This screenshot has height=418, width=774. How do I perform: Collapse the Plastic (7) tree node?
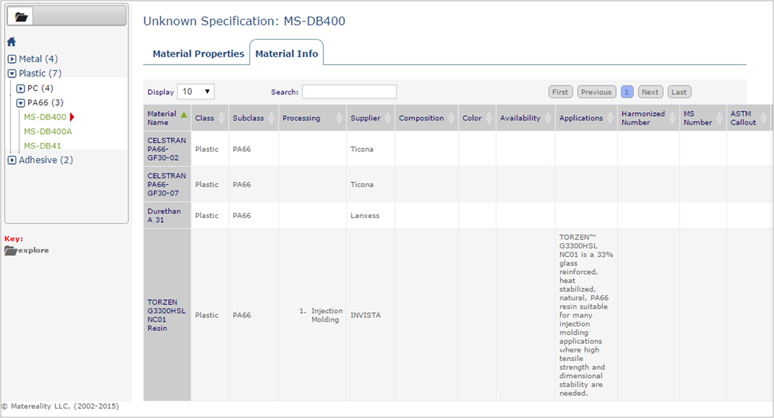point(12,74)
